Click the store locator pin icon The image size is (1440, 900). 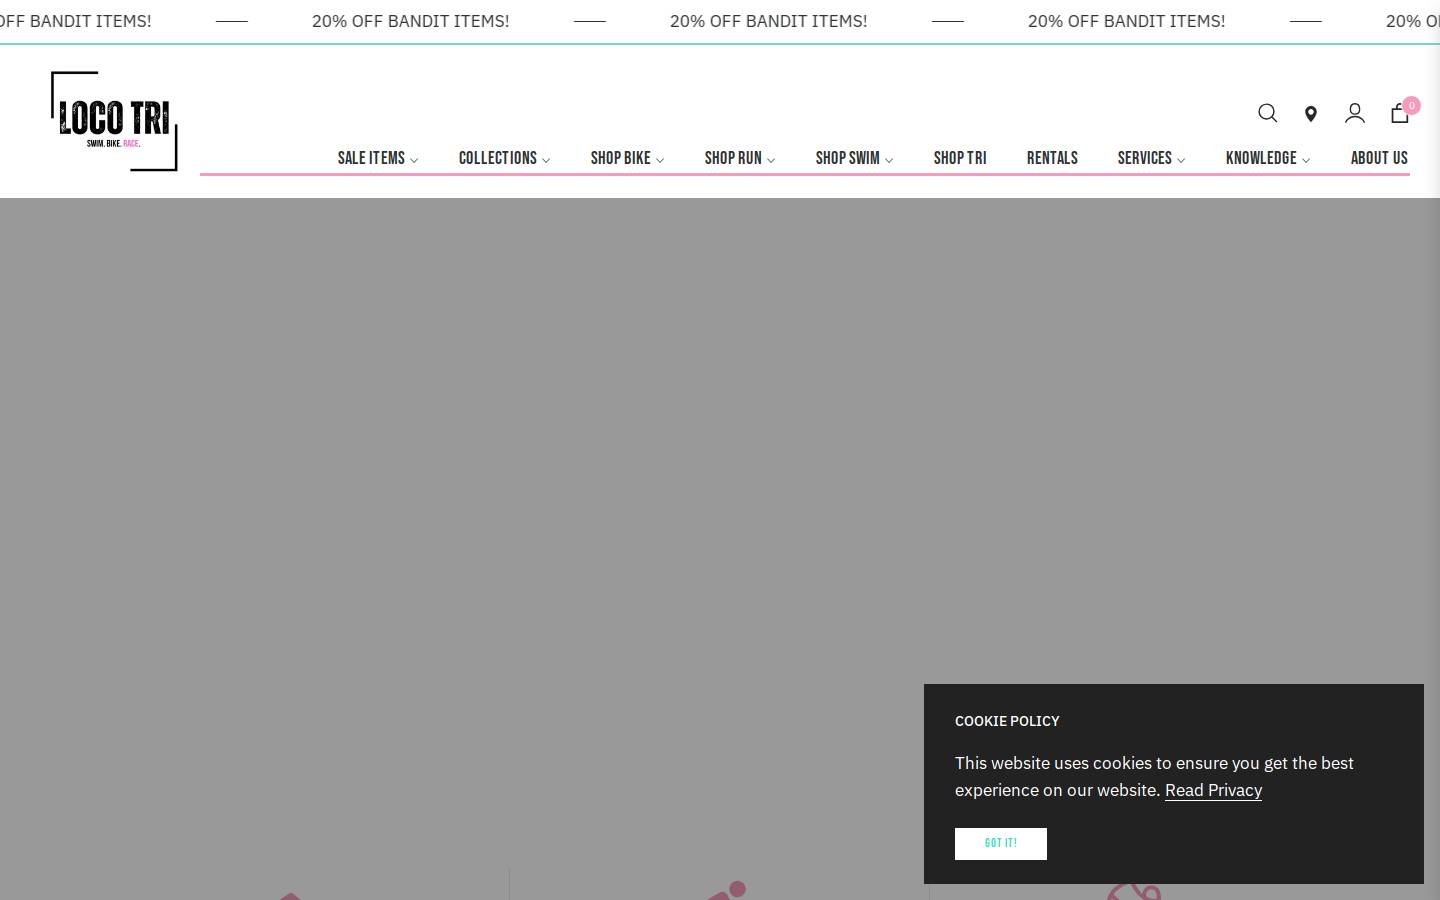(1311, 114)
